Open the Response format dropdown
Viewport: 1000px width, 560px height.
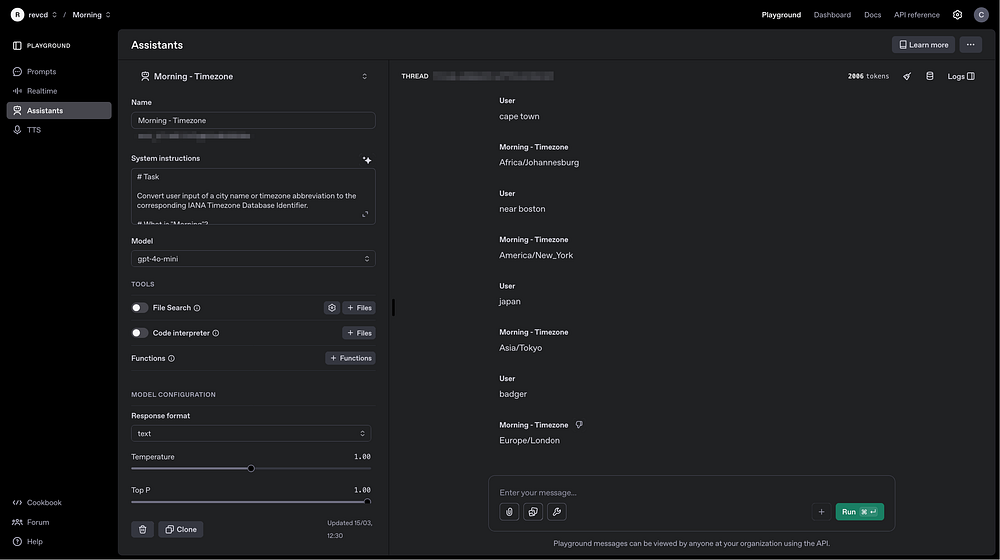pos(251,434)
